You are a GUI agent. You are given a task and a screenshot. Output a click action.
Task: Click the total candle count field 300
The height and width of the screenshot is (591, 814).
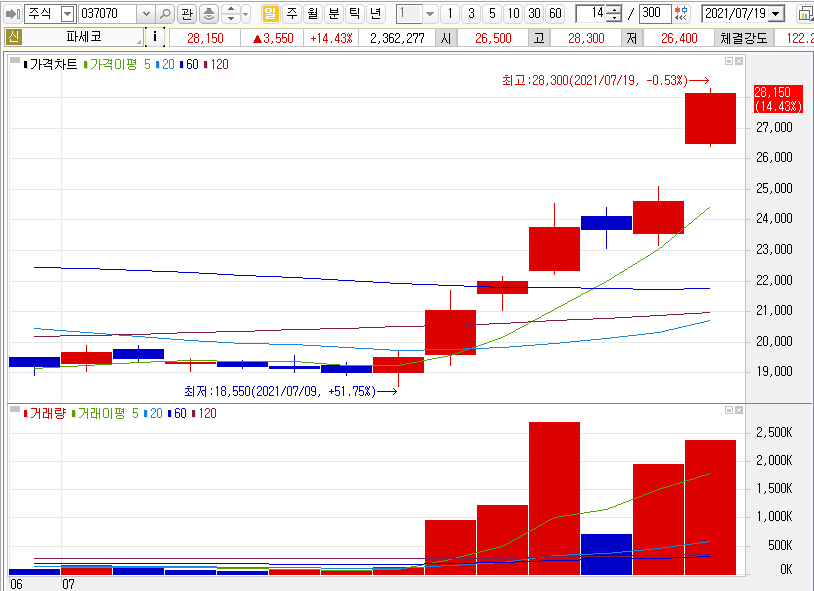point(655,14)
